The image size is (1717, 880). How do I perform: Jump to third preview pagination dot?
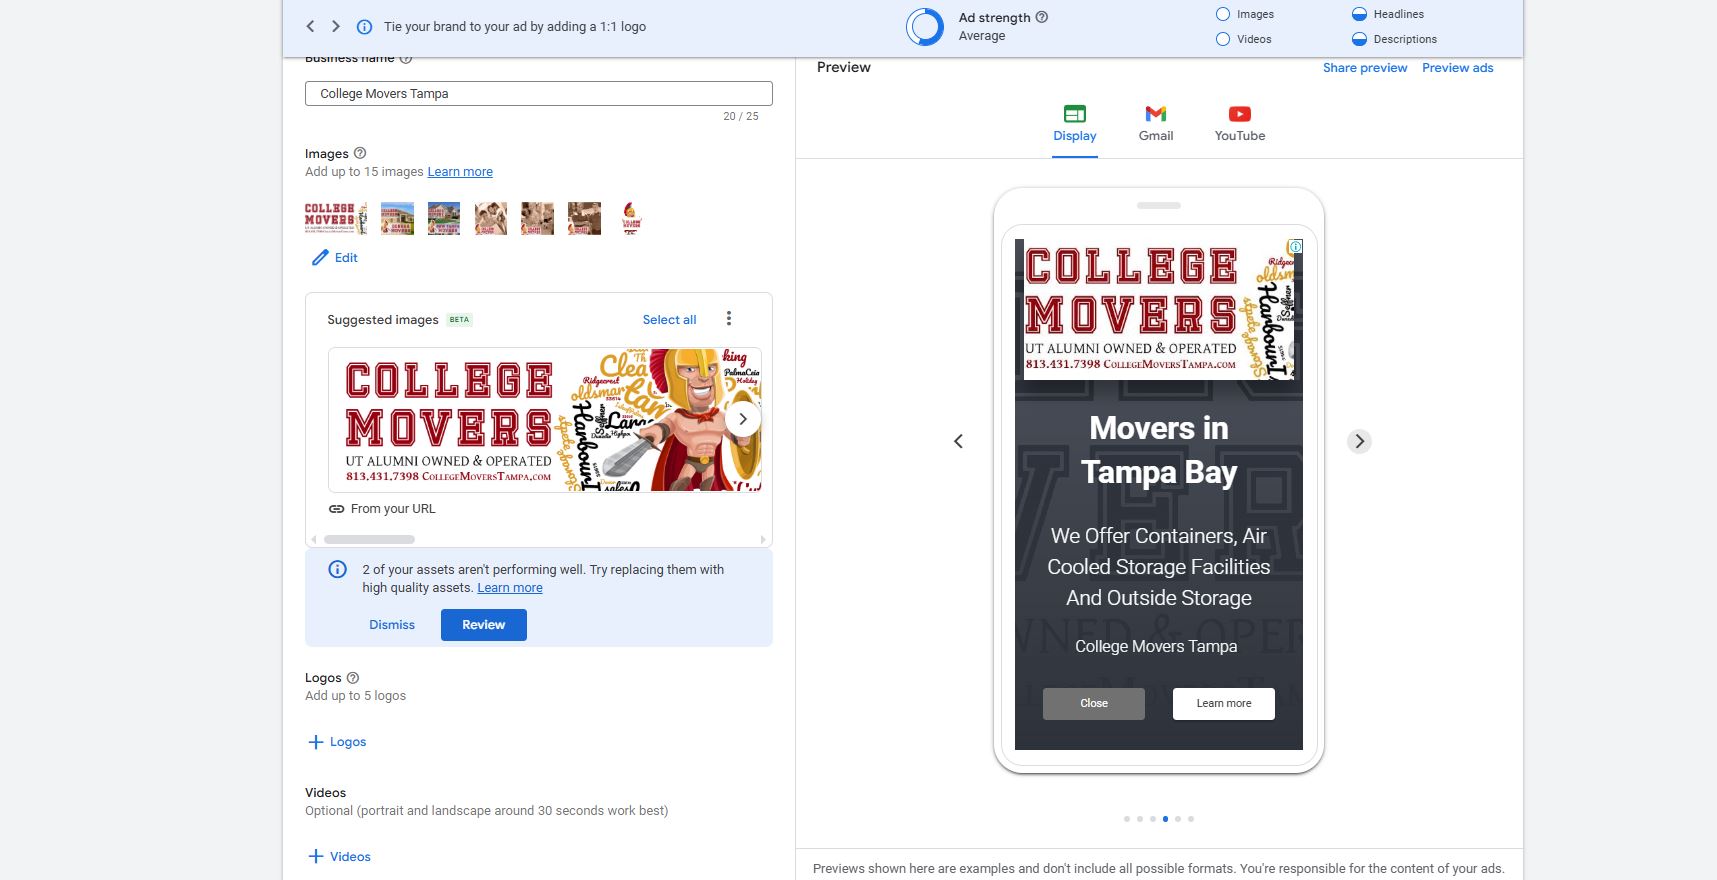point(1153,819)
